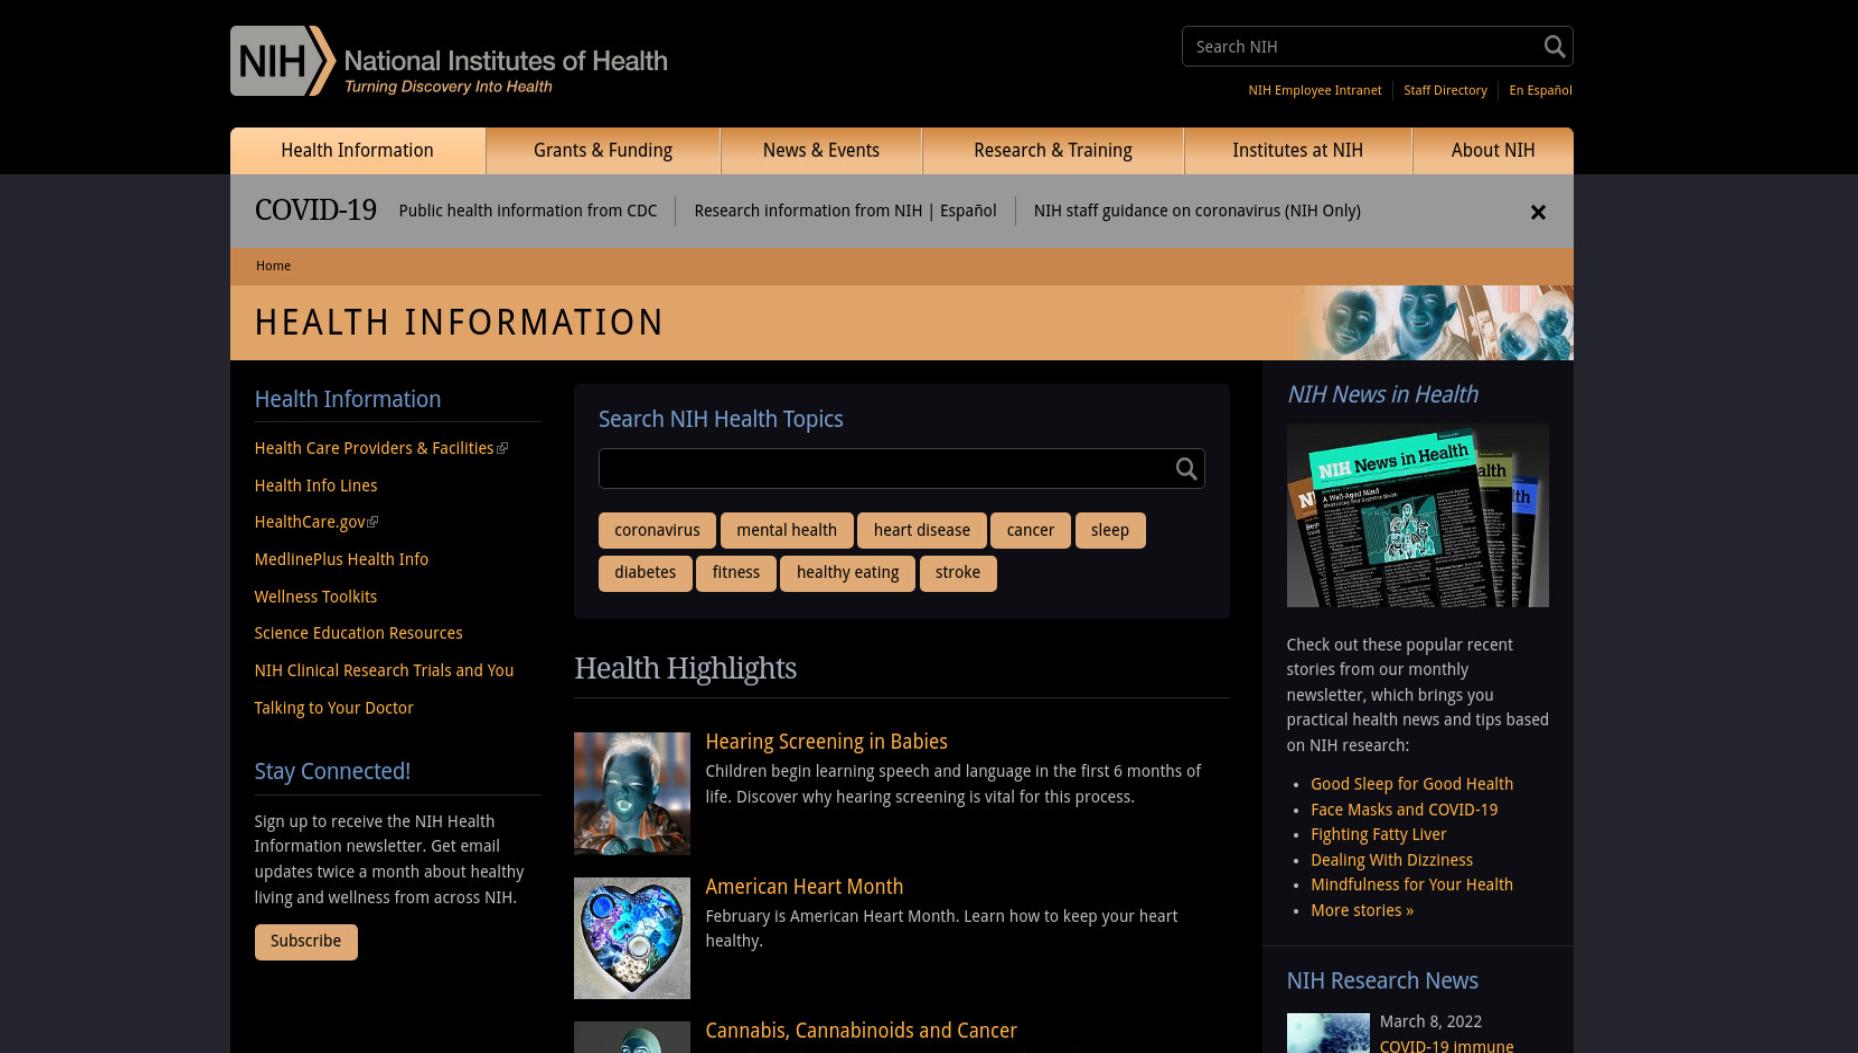Select the fitness topic tag
Screen dimensions: 1858x1053
(x=736, y=573)
